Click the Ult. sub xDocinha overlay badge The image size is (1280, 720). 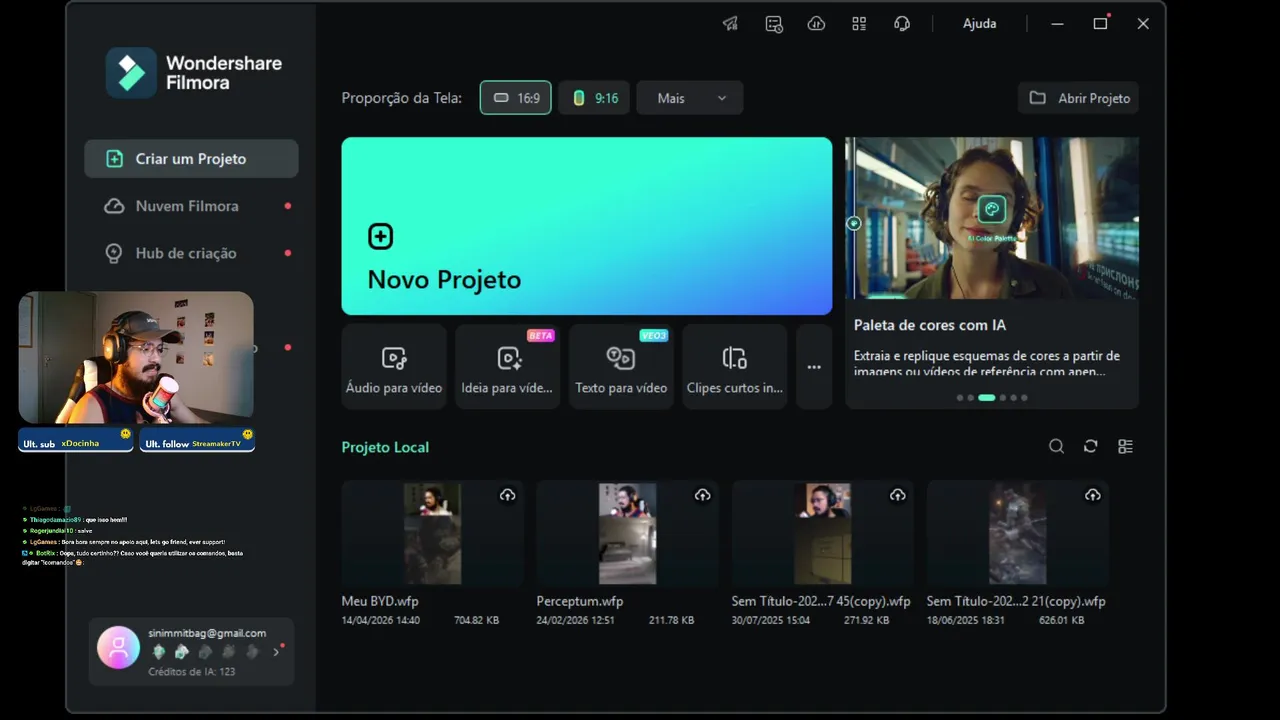[x=76, y=440]
